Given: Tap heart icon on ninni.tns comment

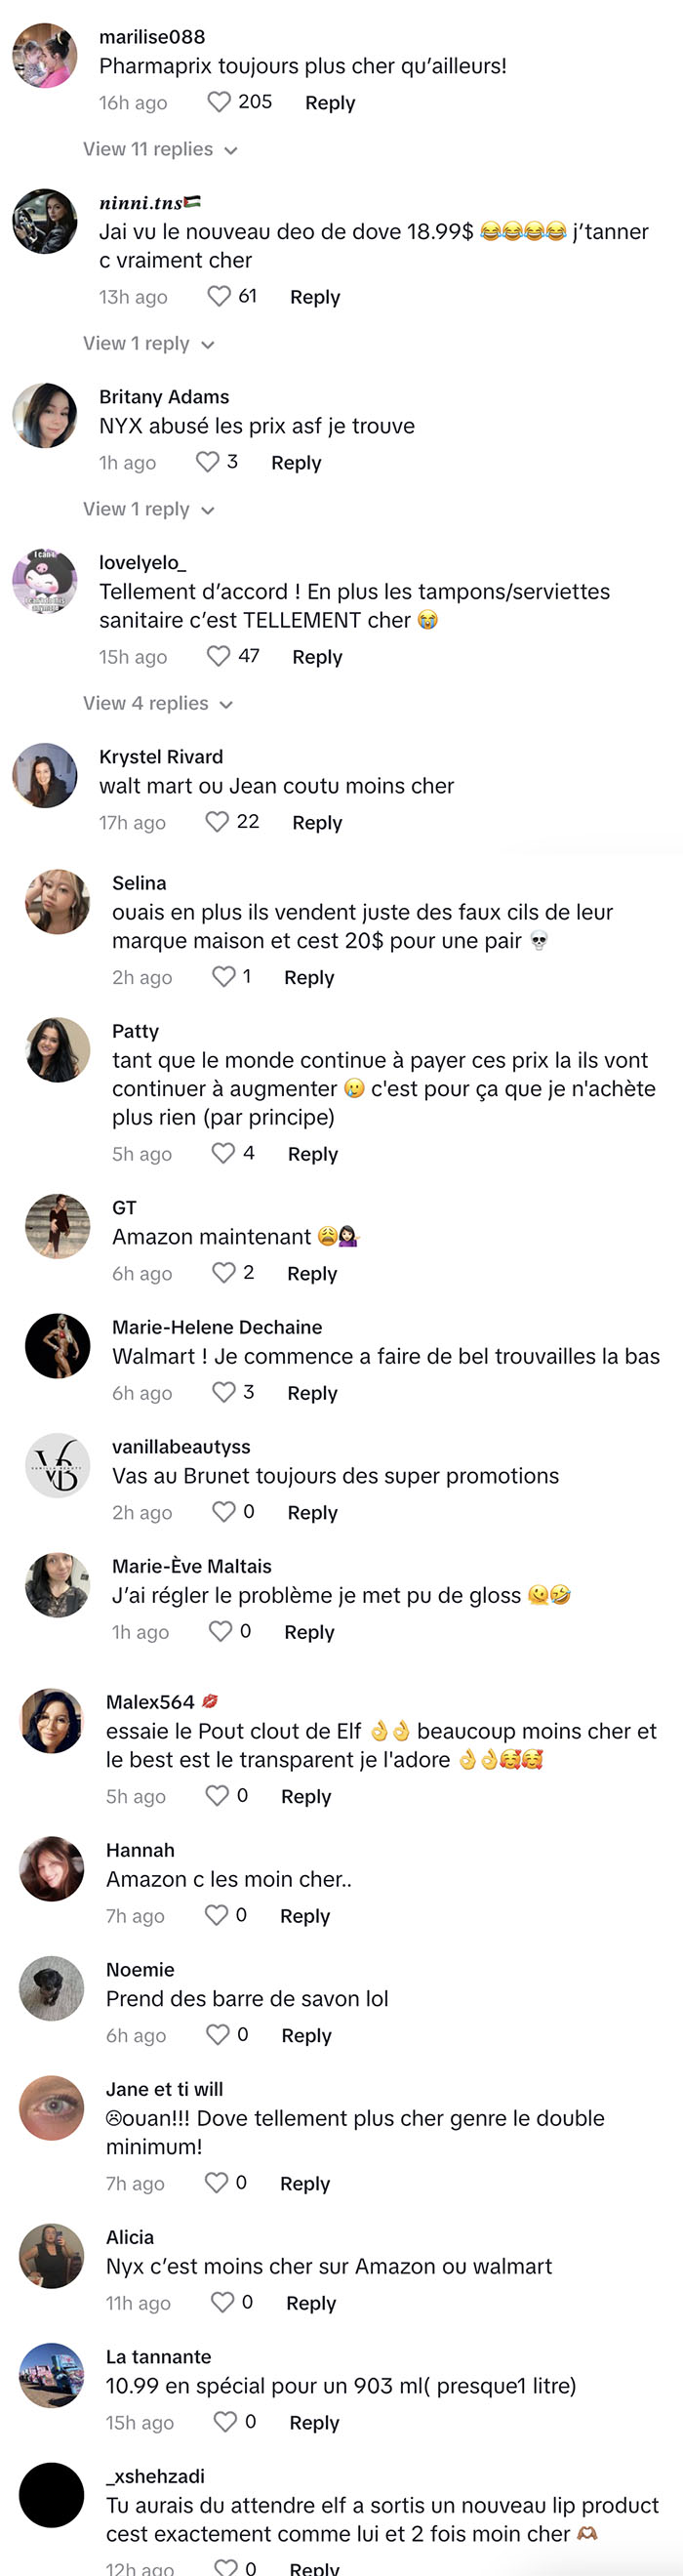Looking at the screenshot, I should [x=218, y=296].
